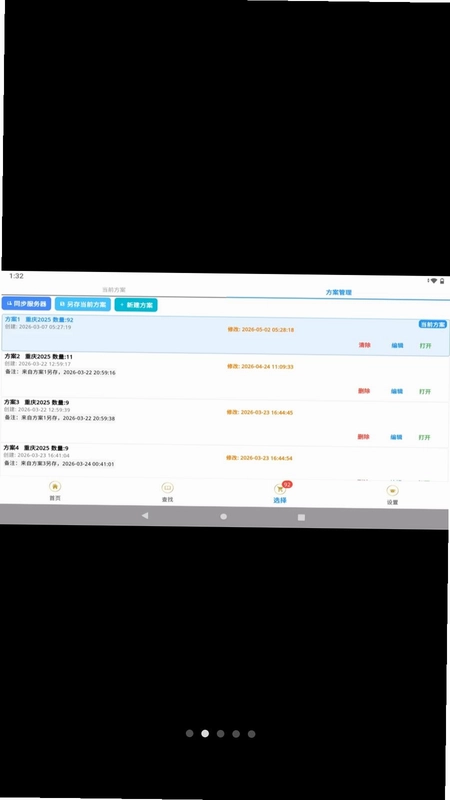This screenshot has width=450, height=800.
Task: Tap the Android recent apps square button
Action: pyautogui.click(x=301, y=517)
